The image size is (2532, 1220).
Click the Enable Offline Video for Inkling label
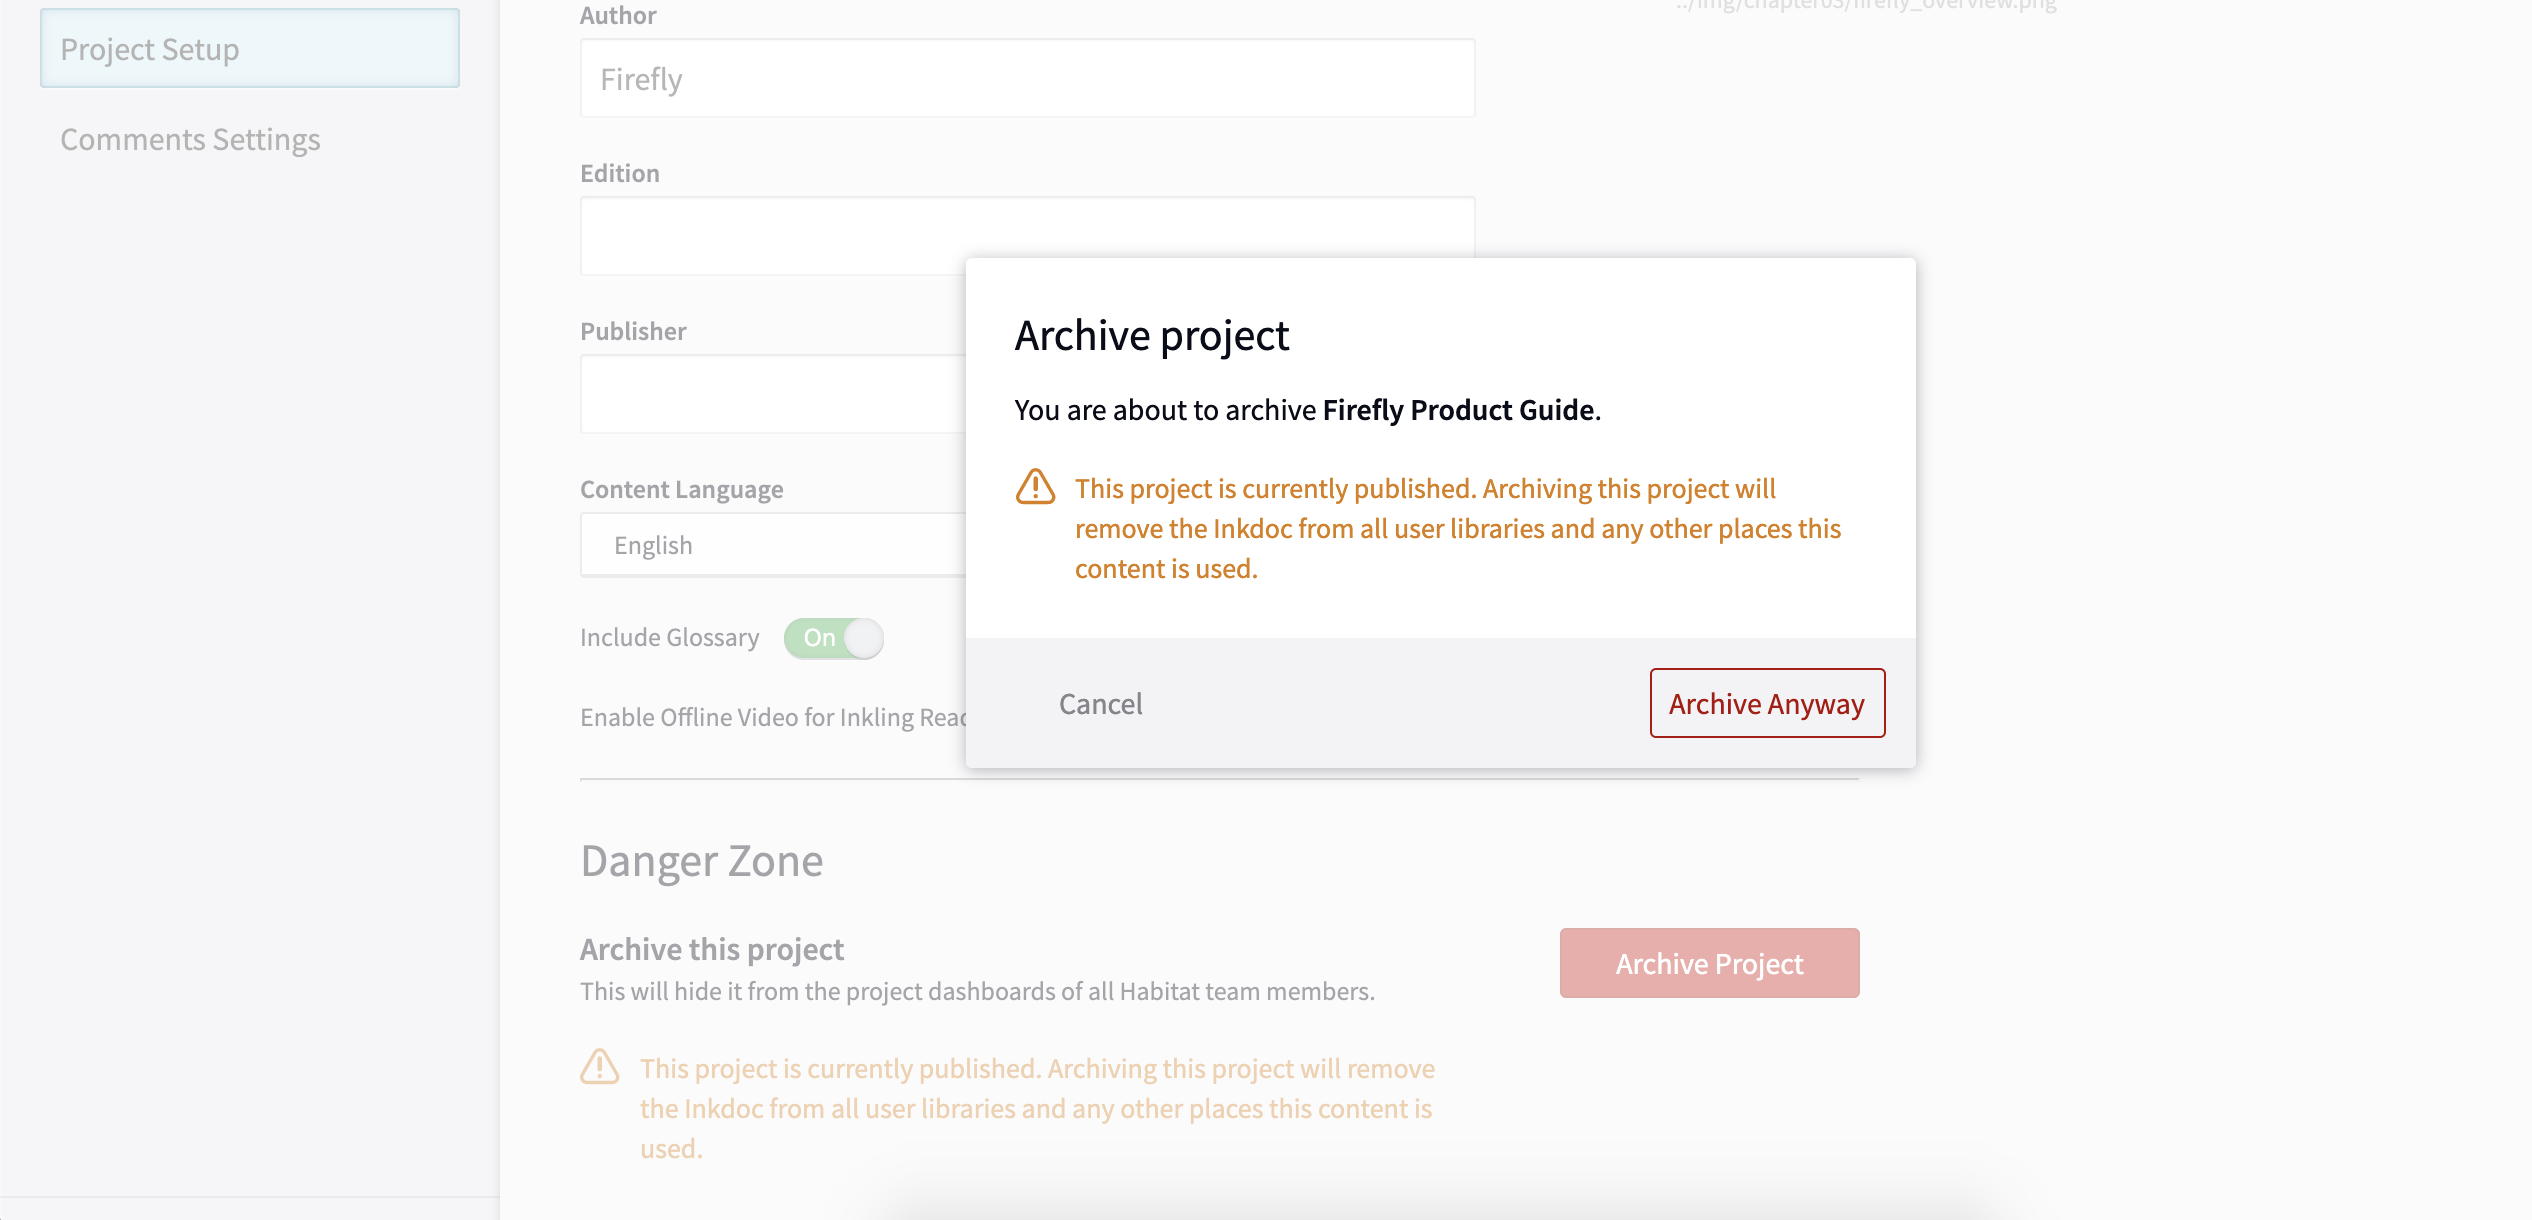(x=773, y=717)
